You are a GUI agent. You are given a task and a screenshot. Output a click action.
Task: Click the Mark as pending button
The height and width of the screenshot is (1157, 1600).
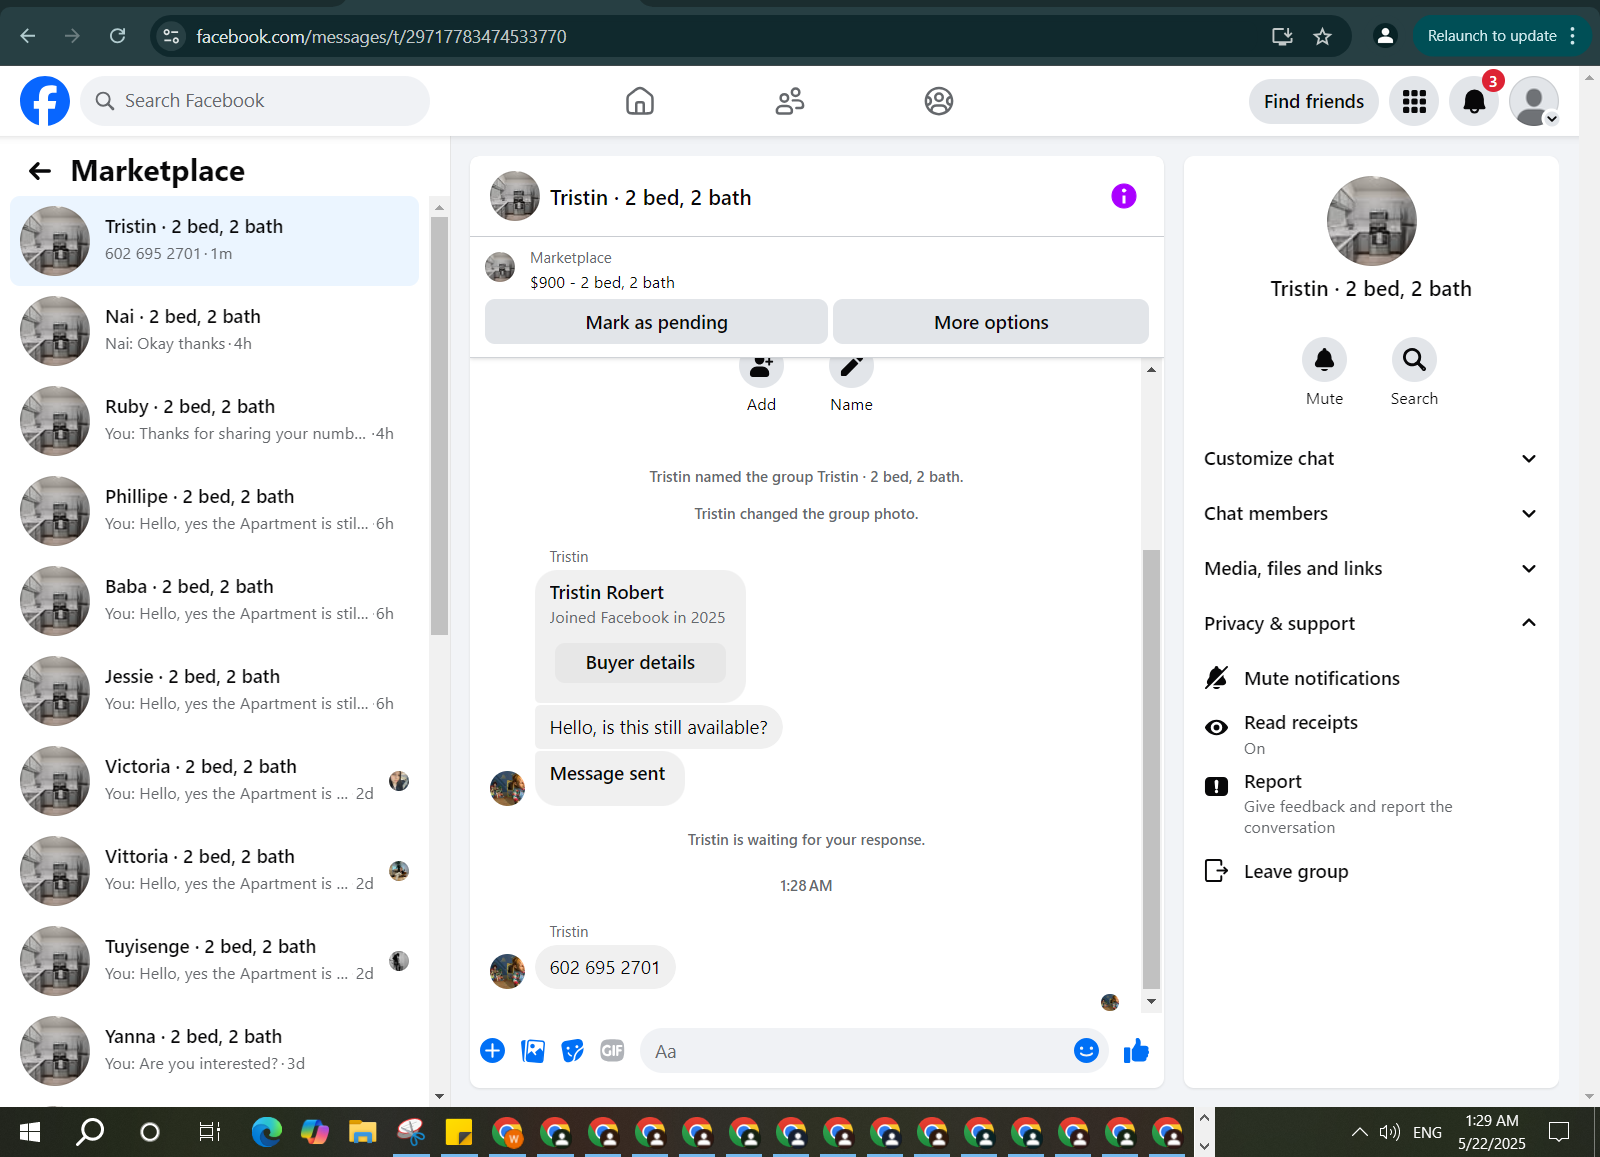click(656, 322)
